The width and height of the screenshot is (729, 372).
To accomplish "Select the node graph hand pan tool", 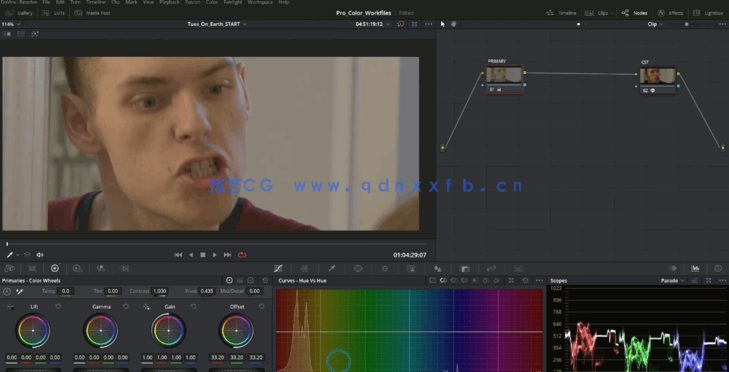I will [454, 24].
